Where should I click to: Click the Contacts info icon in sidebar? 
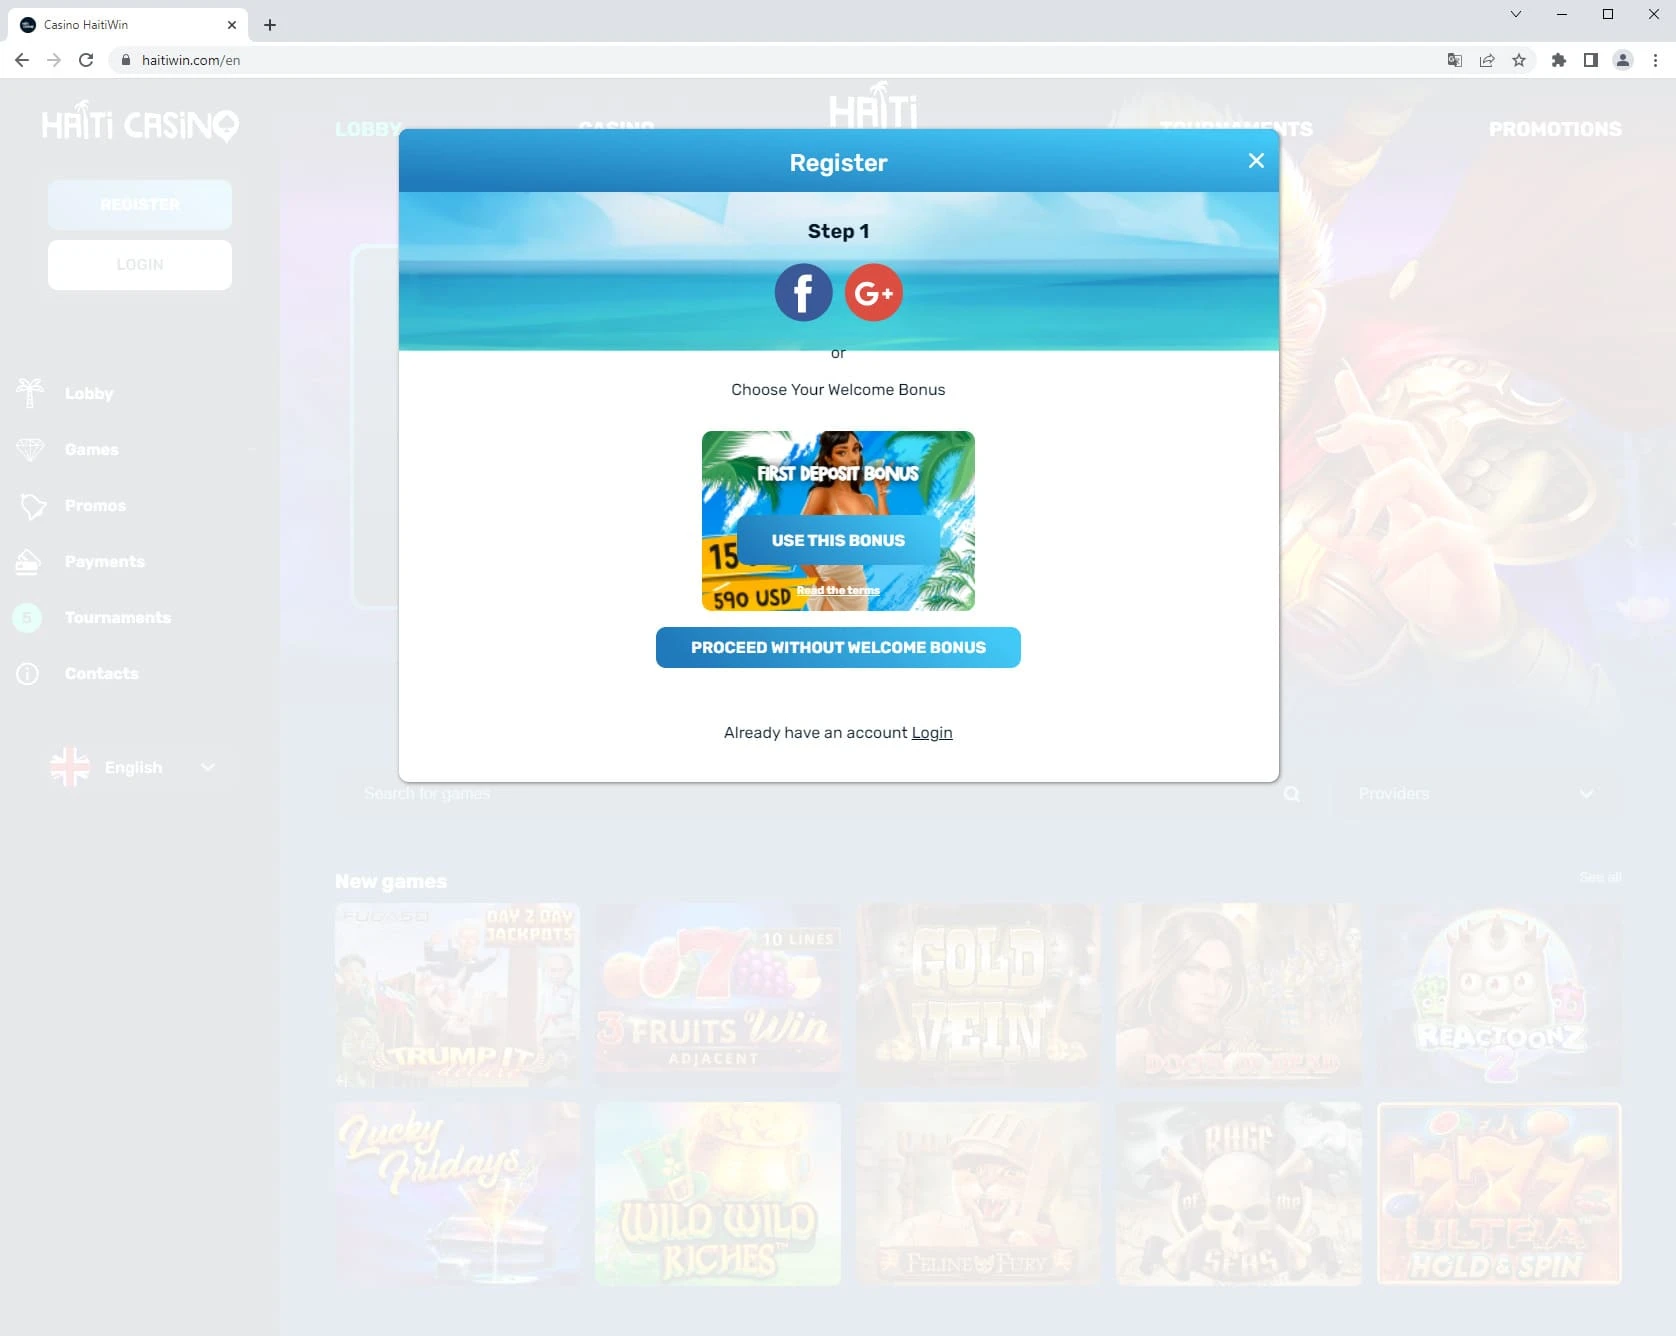tap(28, 674)
